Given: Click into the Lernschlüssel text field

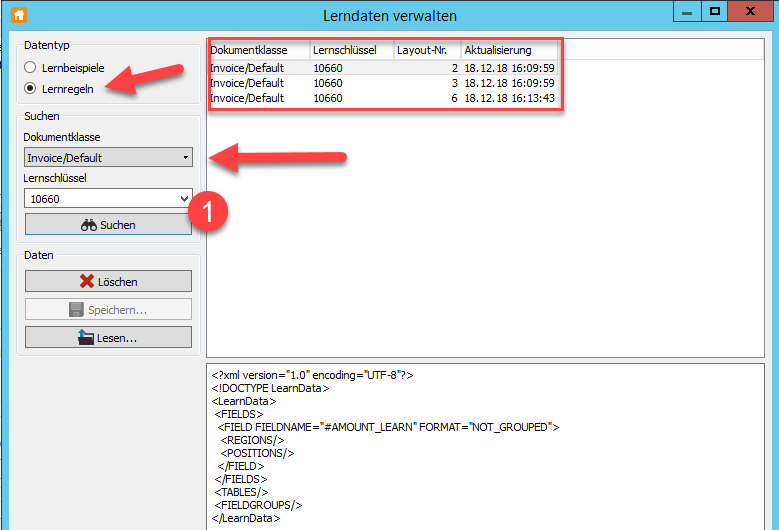Looking at the screenshot, I should 98,199.
